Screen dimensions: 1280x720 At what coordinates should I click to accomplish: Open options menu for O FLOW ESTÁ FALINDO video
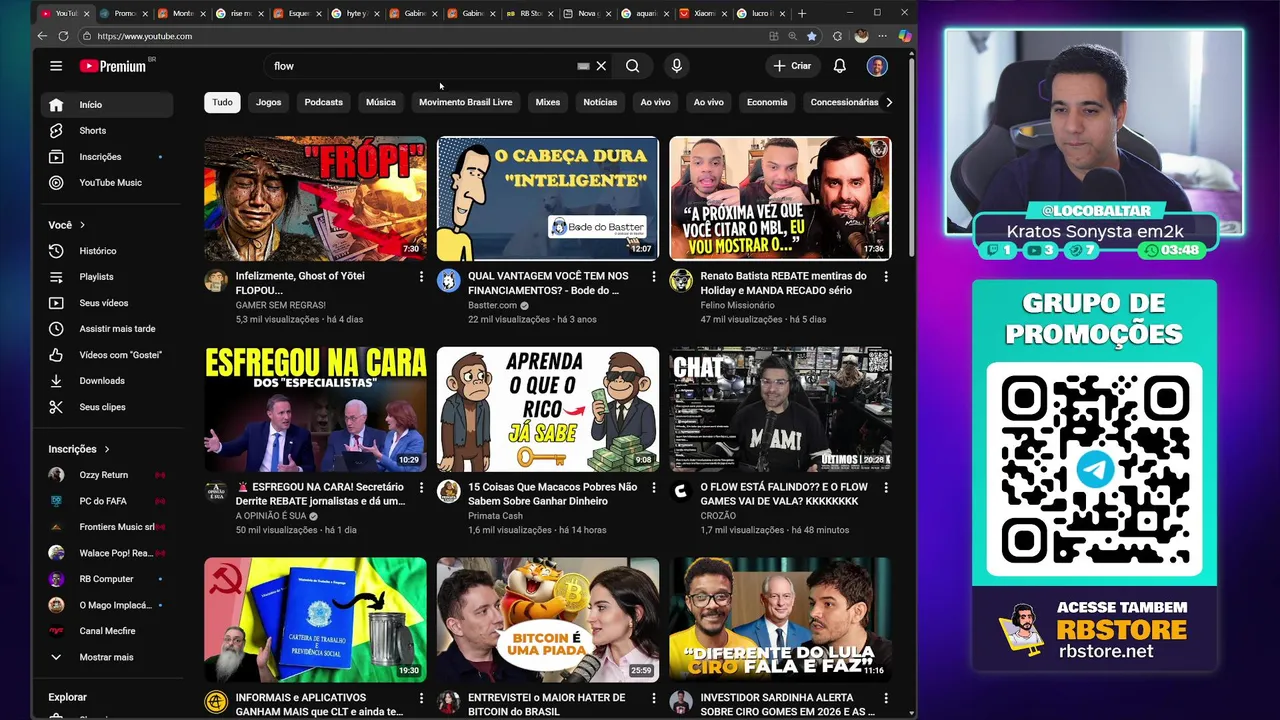(886, 487)
